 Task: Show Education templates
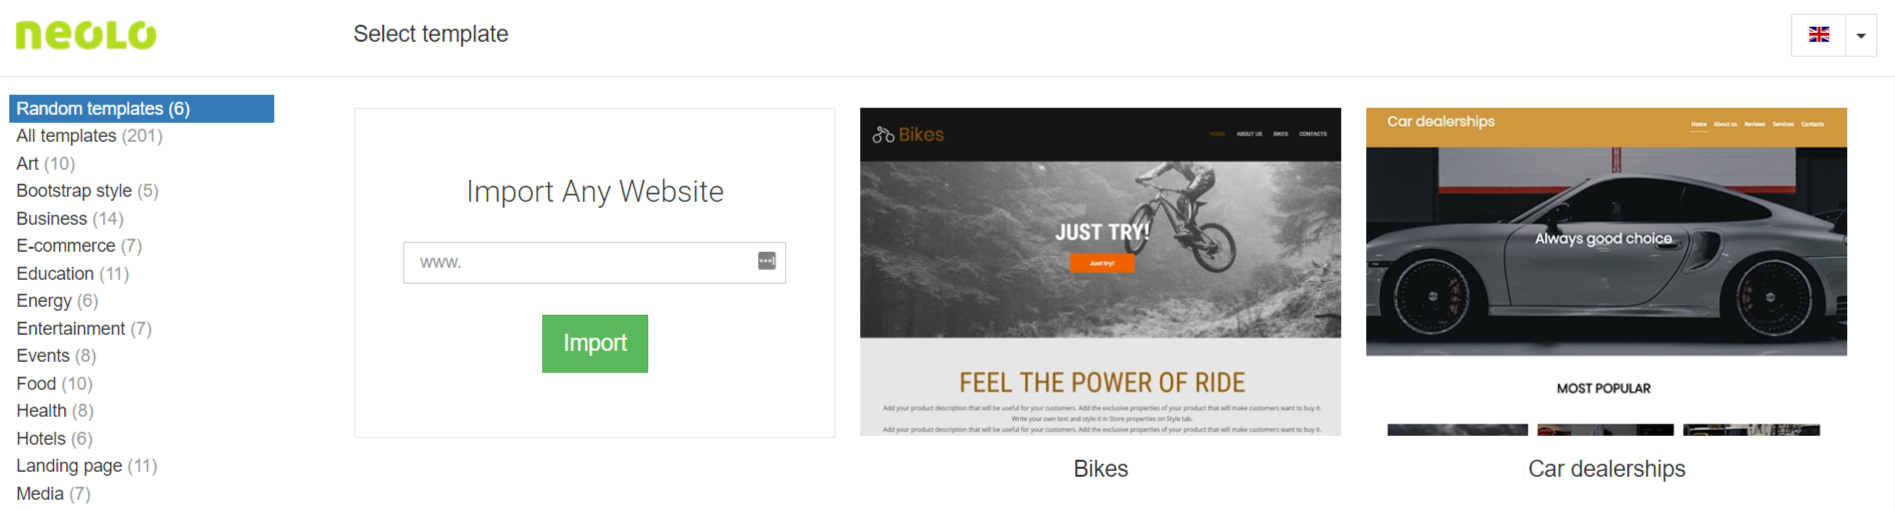pyautogui.click(x=72, y=273)
